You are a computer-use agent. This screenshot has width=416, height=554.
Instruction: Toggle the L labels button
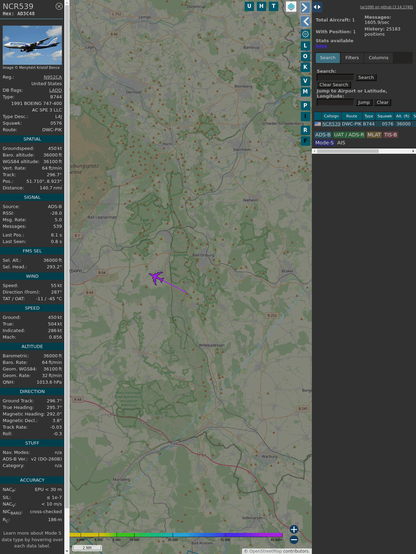pos(305,46)
